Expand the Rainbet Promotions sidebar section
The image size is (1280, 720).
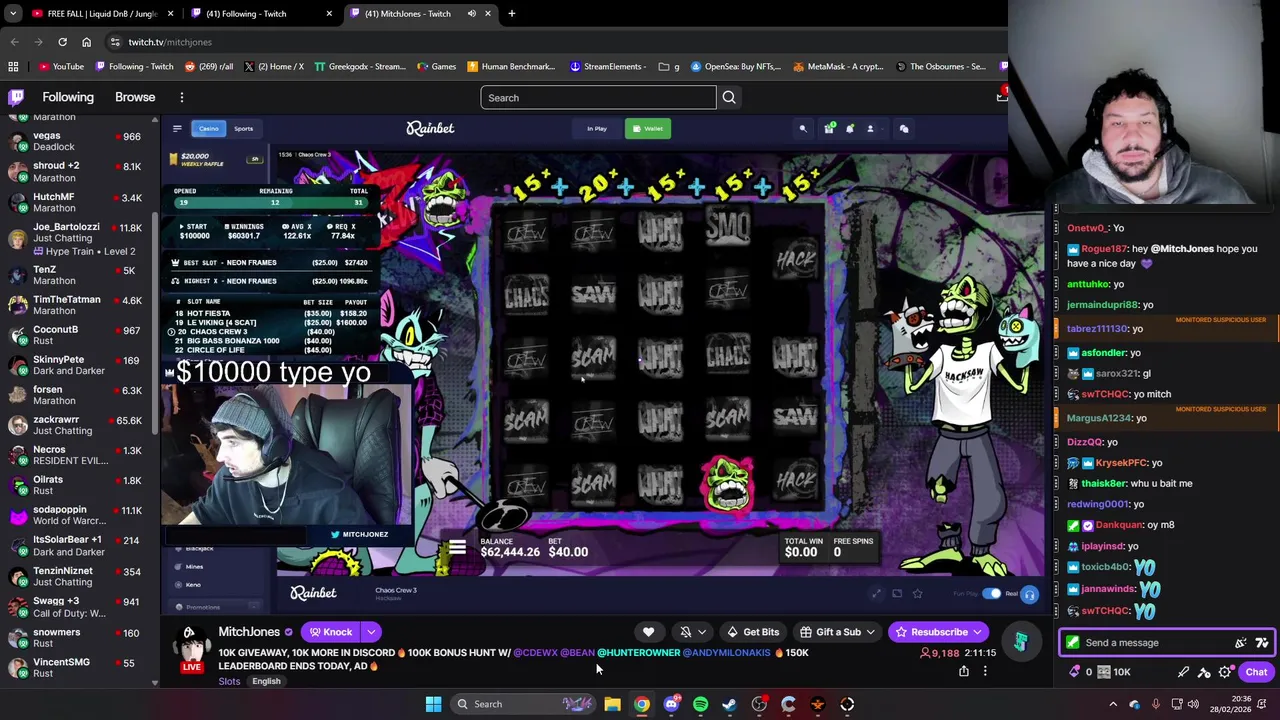tap(253, 607)
